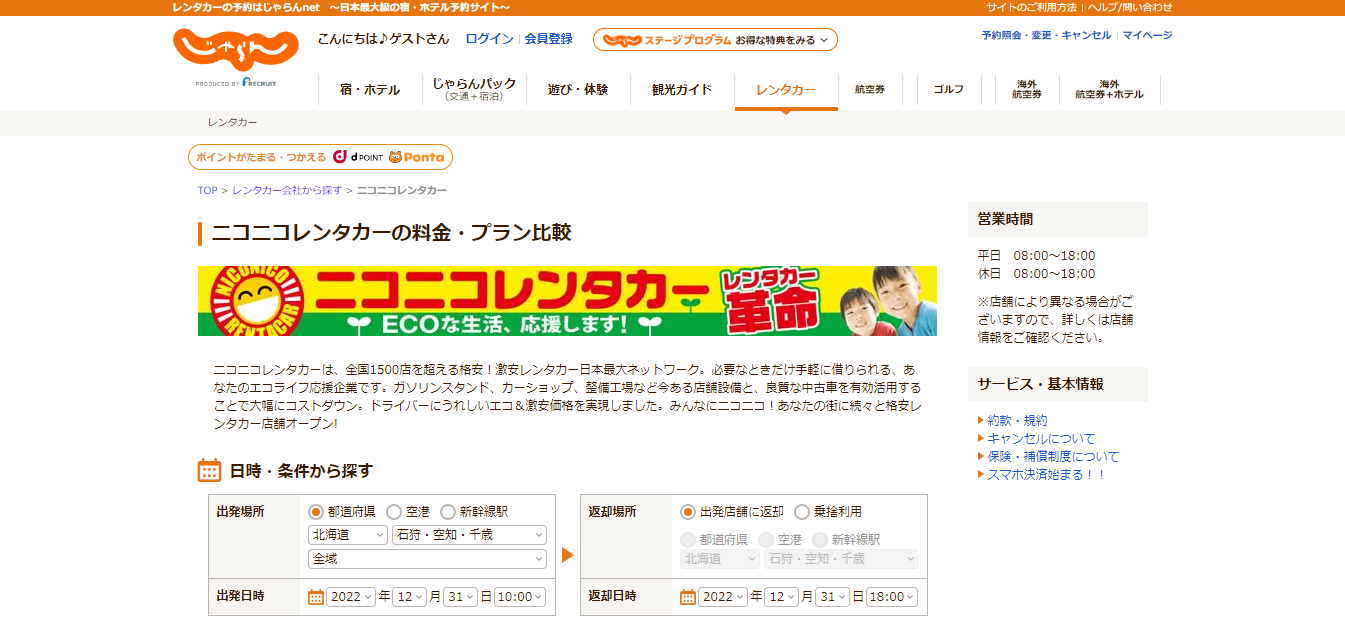Choose 出発店舗に返却 radio button
Viewport: 1345px width, 620px height.
point(688,511)
